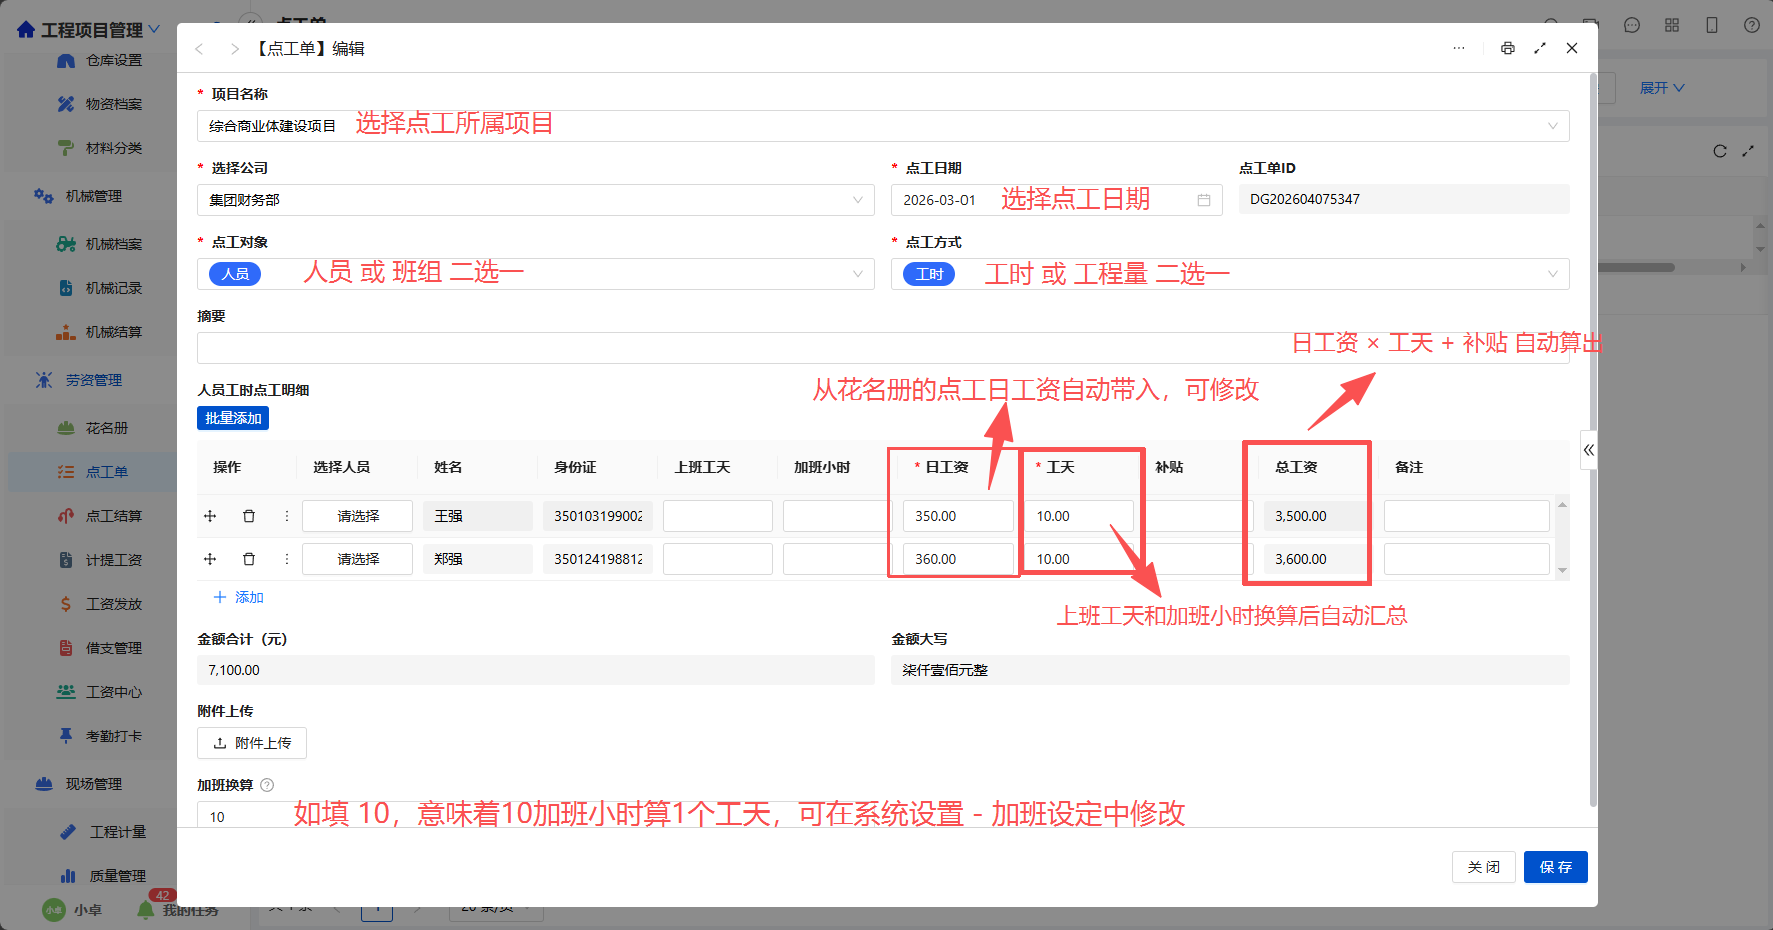Go to previous record arrow in header
This screenshot has height=930, width=1773.
(199, 49)
